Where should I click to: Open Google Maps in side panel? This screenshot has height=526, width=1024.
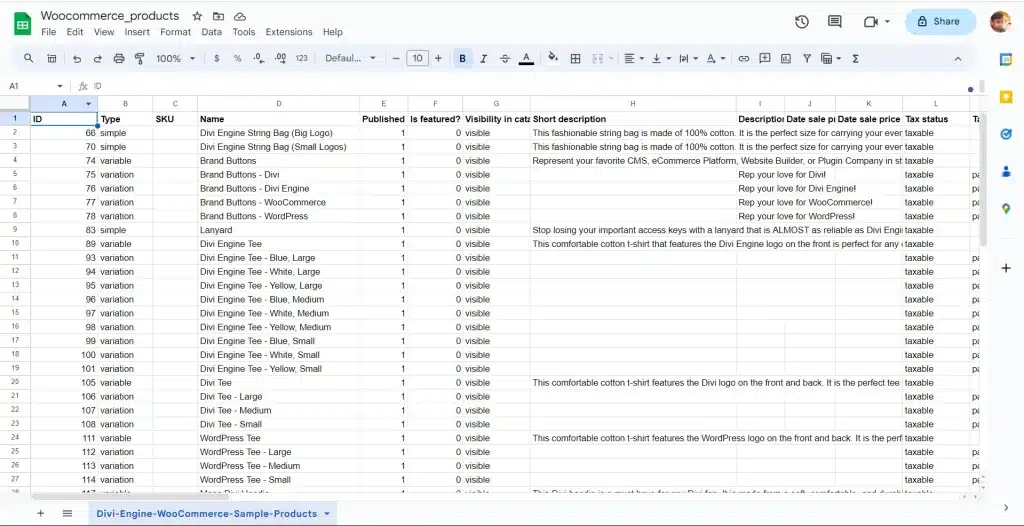click(x=1006, y=208)
